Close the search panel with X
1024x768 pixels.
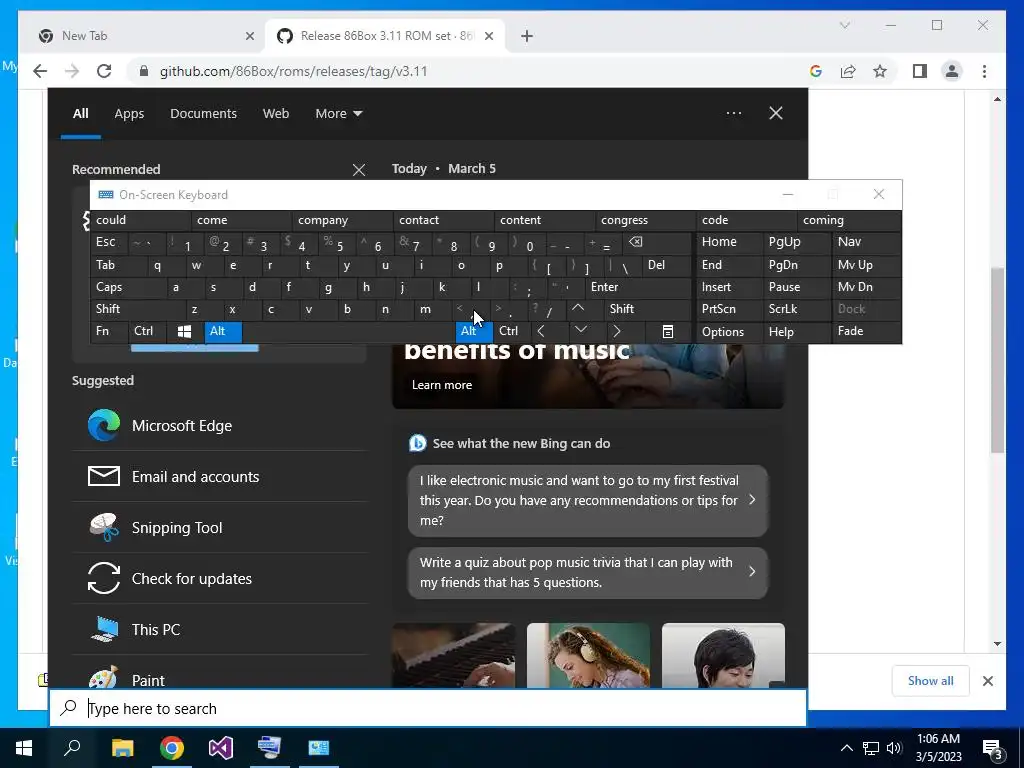(x=776, y=113)
